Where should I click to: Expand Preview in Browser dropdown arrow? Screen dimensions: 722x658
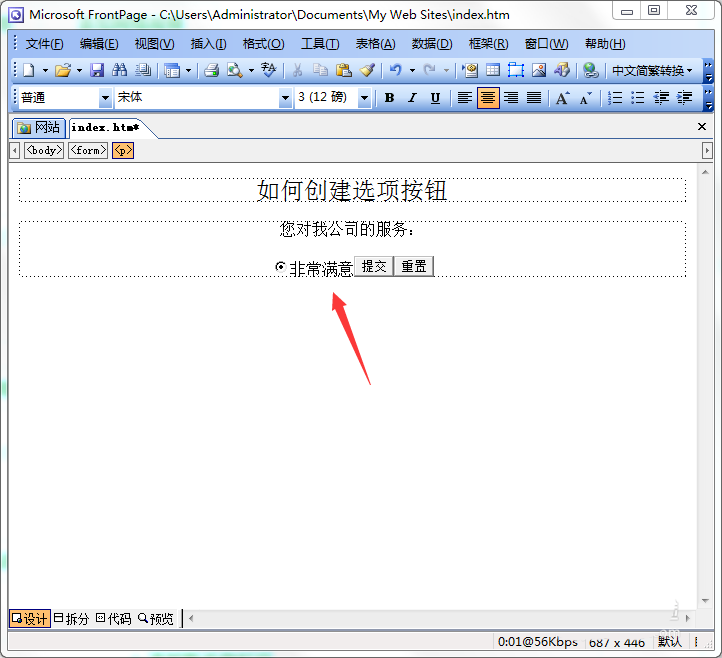251,70
